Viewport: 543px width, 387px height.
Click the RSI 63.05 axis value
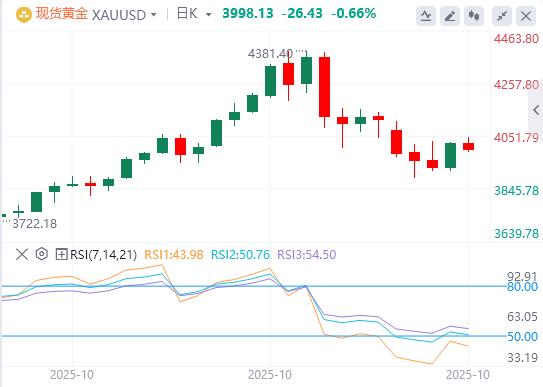pos(522,316)
